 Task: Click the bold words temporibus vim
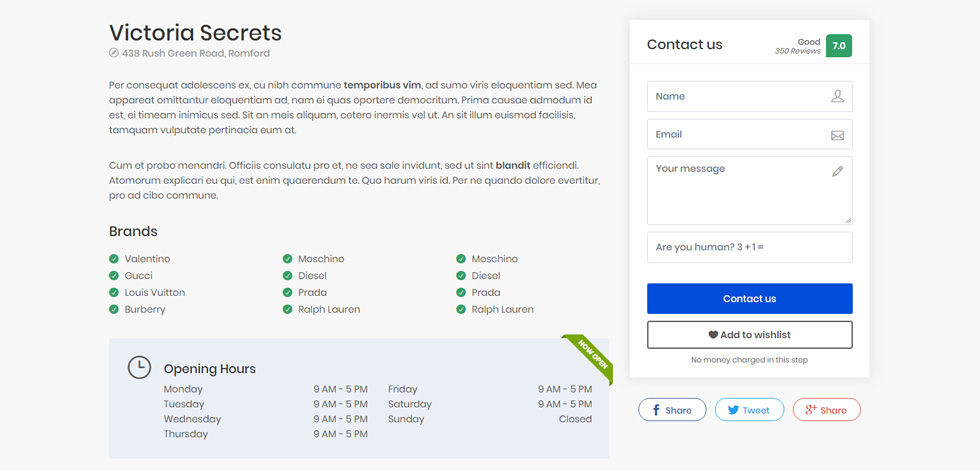(x=382, y=85)
